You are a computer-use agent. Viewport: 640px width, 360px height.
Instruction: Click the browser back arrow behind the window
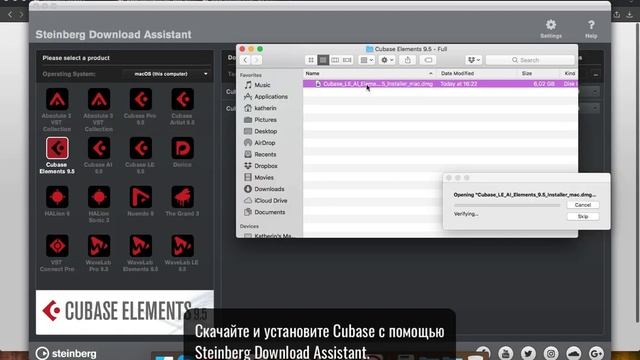click(10, 15)
